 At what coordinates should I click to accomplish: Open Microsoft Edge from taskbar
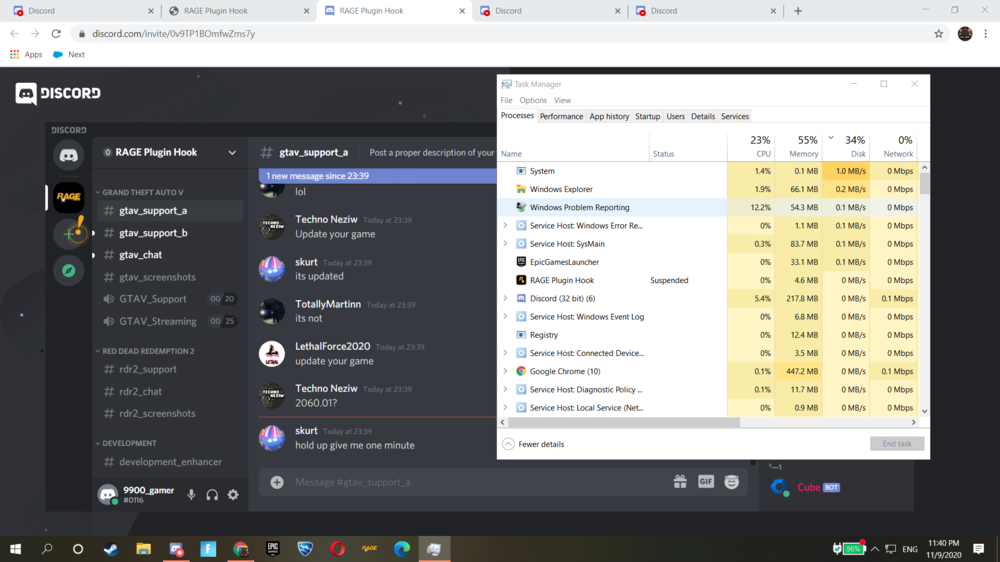(x=402, y=549)
